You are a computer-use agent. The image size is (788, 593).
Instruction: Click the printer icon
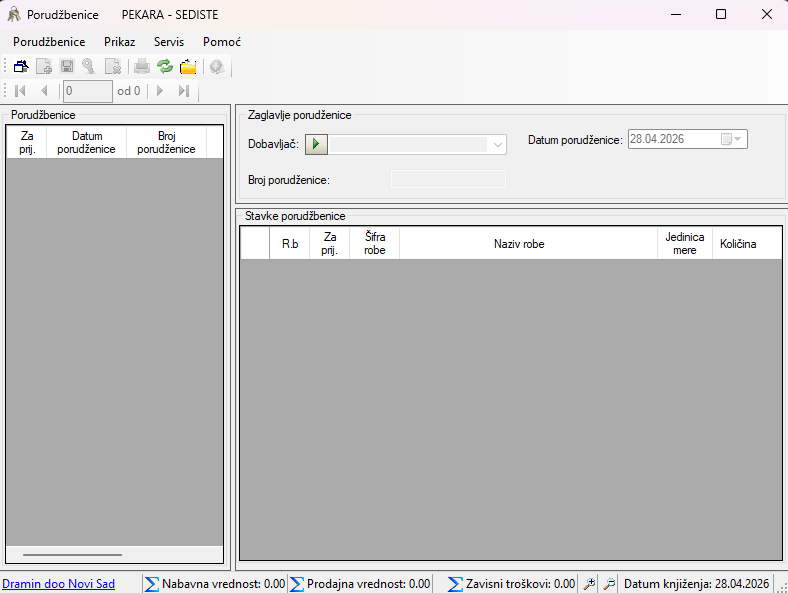[x=142, y=66]
